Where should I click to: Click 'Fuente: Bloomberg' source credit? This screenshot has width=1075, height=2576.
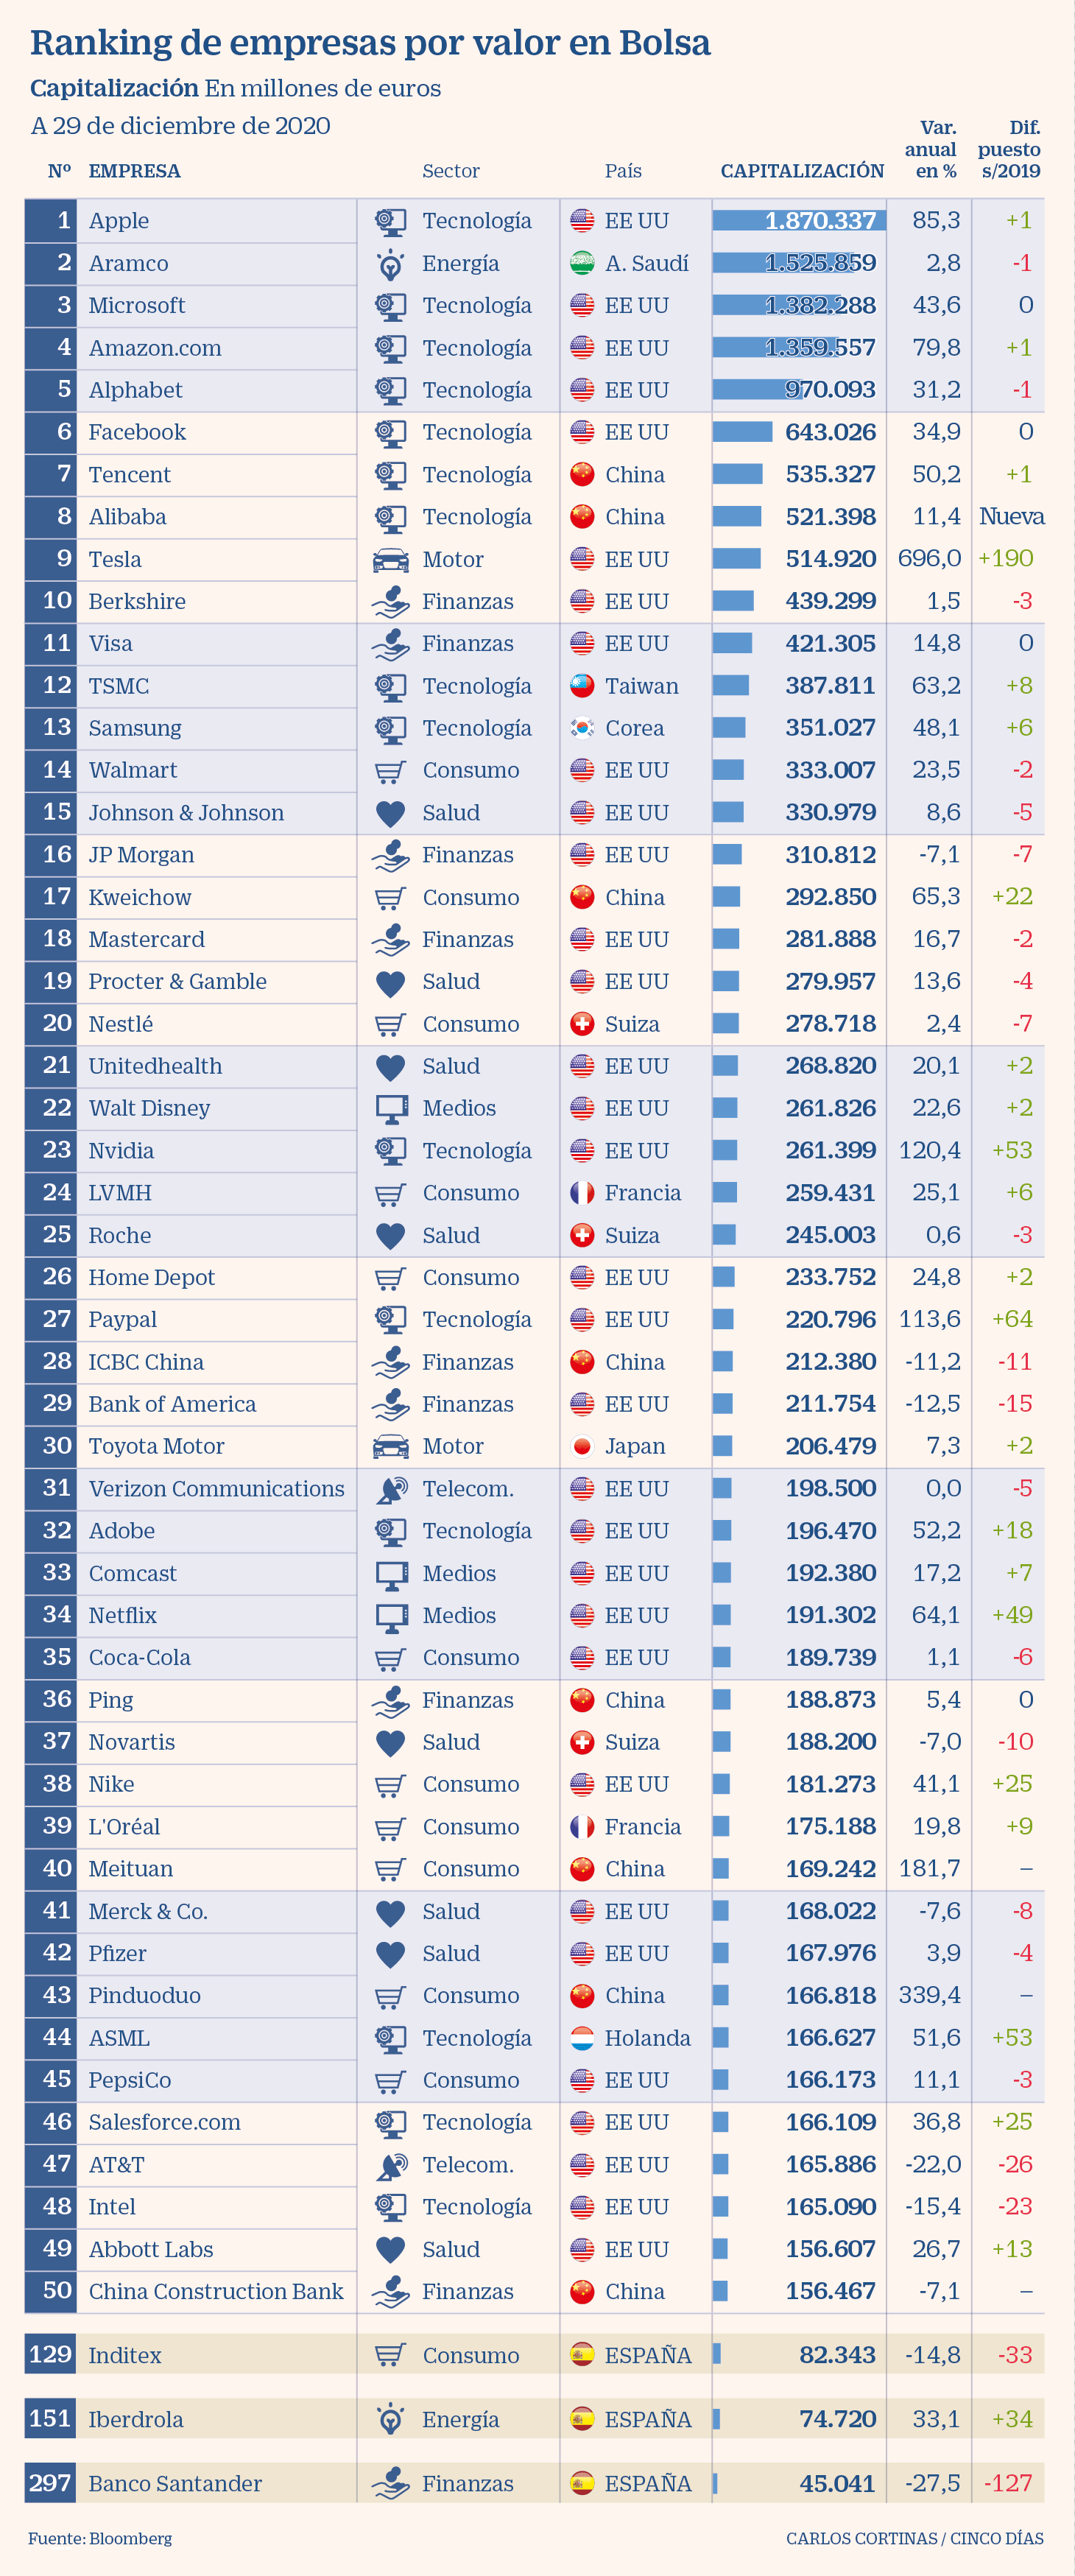(x=100, y=2538)
